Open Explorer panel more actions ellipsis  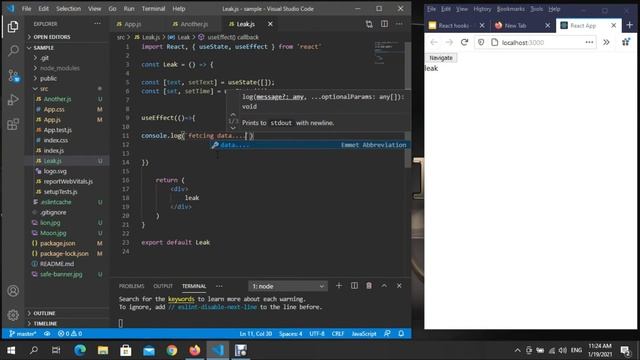[97, 24]
